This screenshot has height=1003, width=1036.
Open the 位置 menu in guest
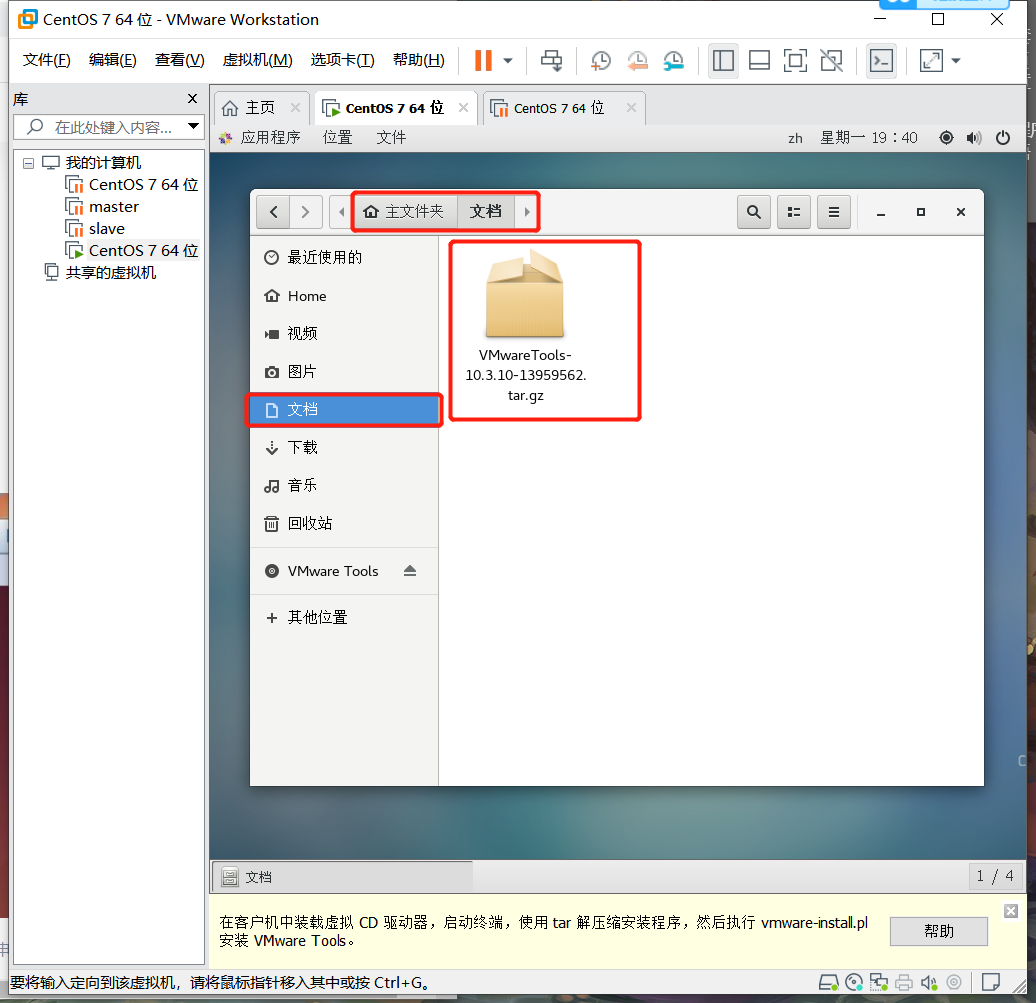coord(337,137)
